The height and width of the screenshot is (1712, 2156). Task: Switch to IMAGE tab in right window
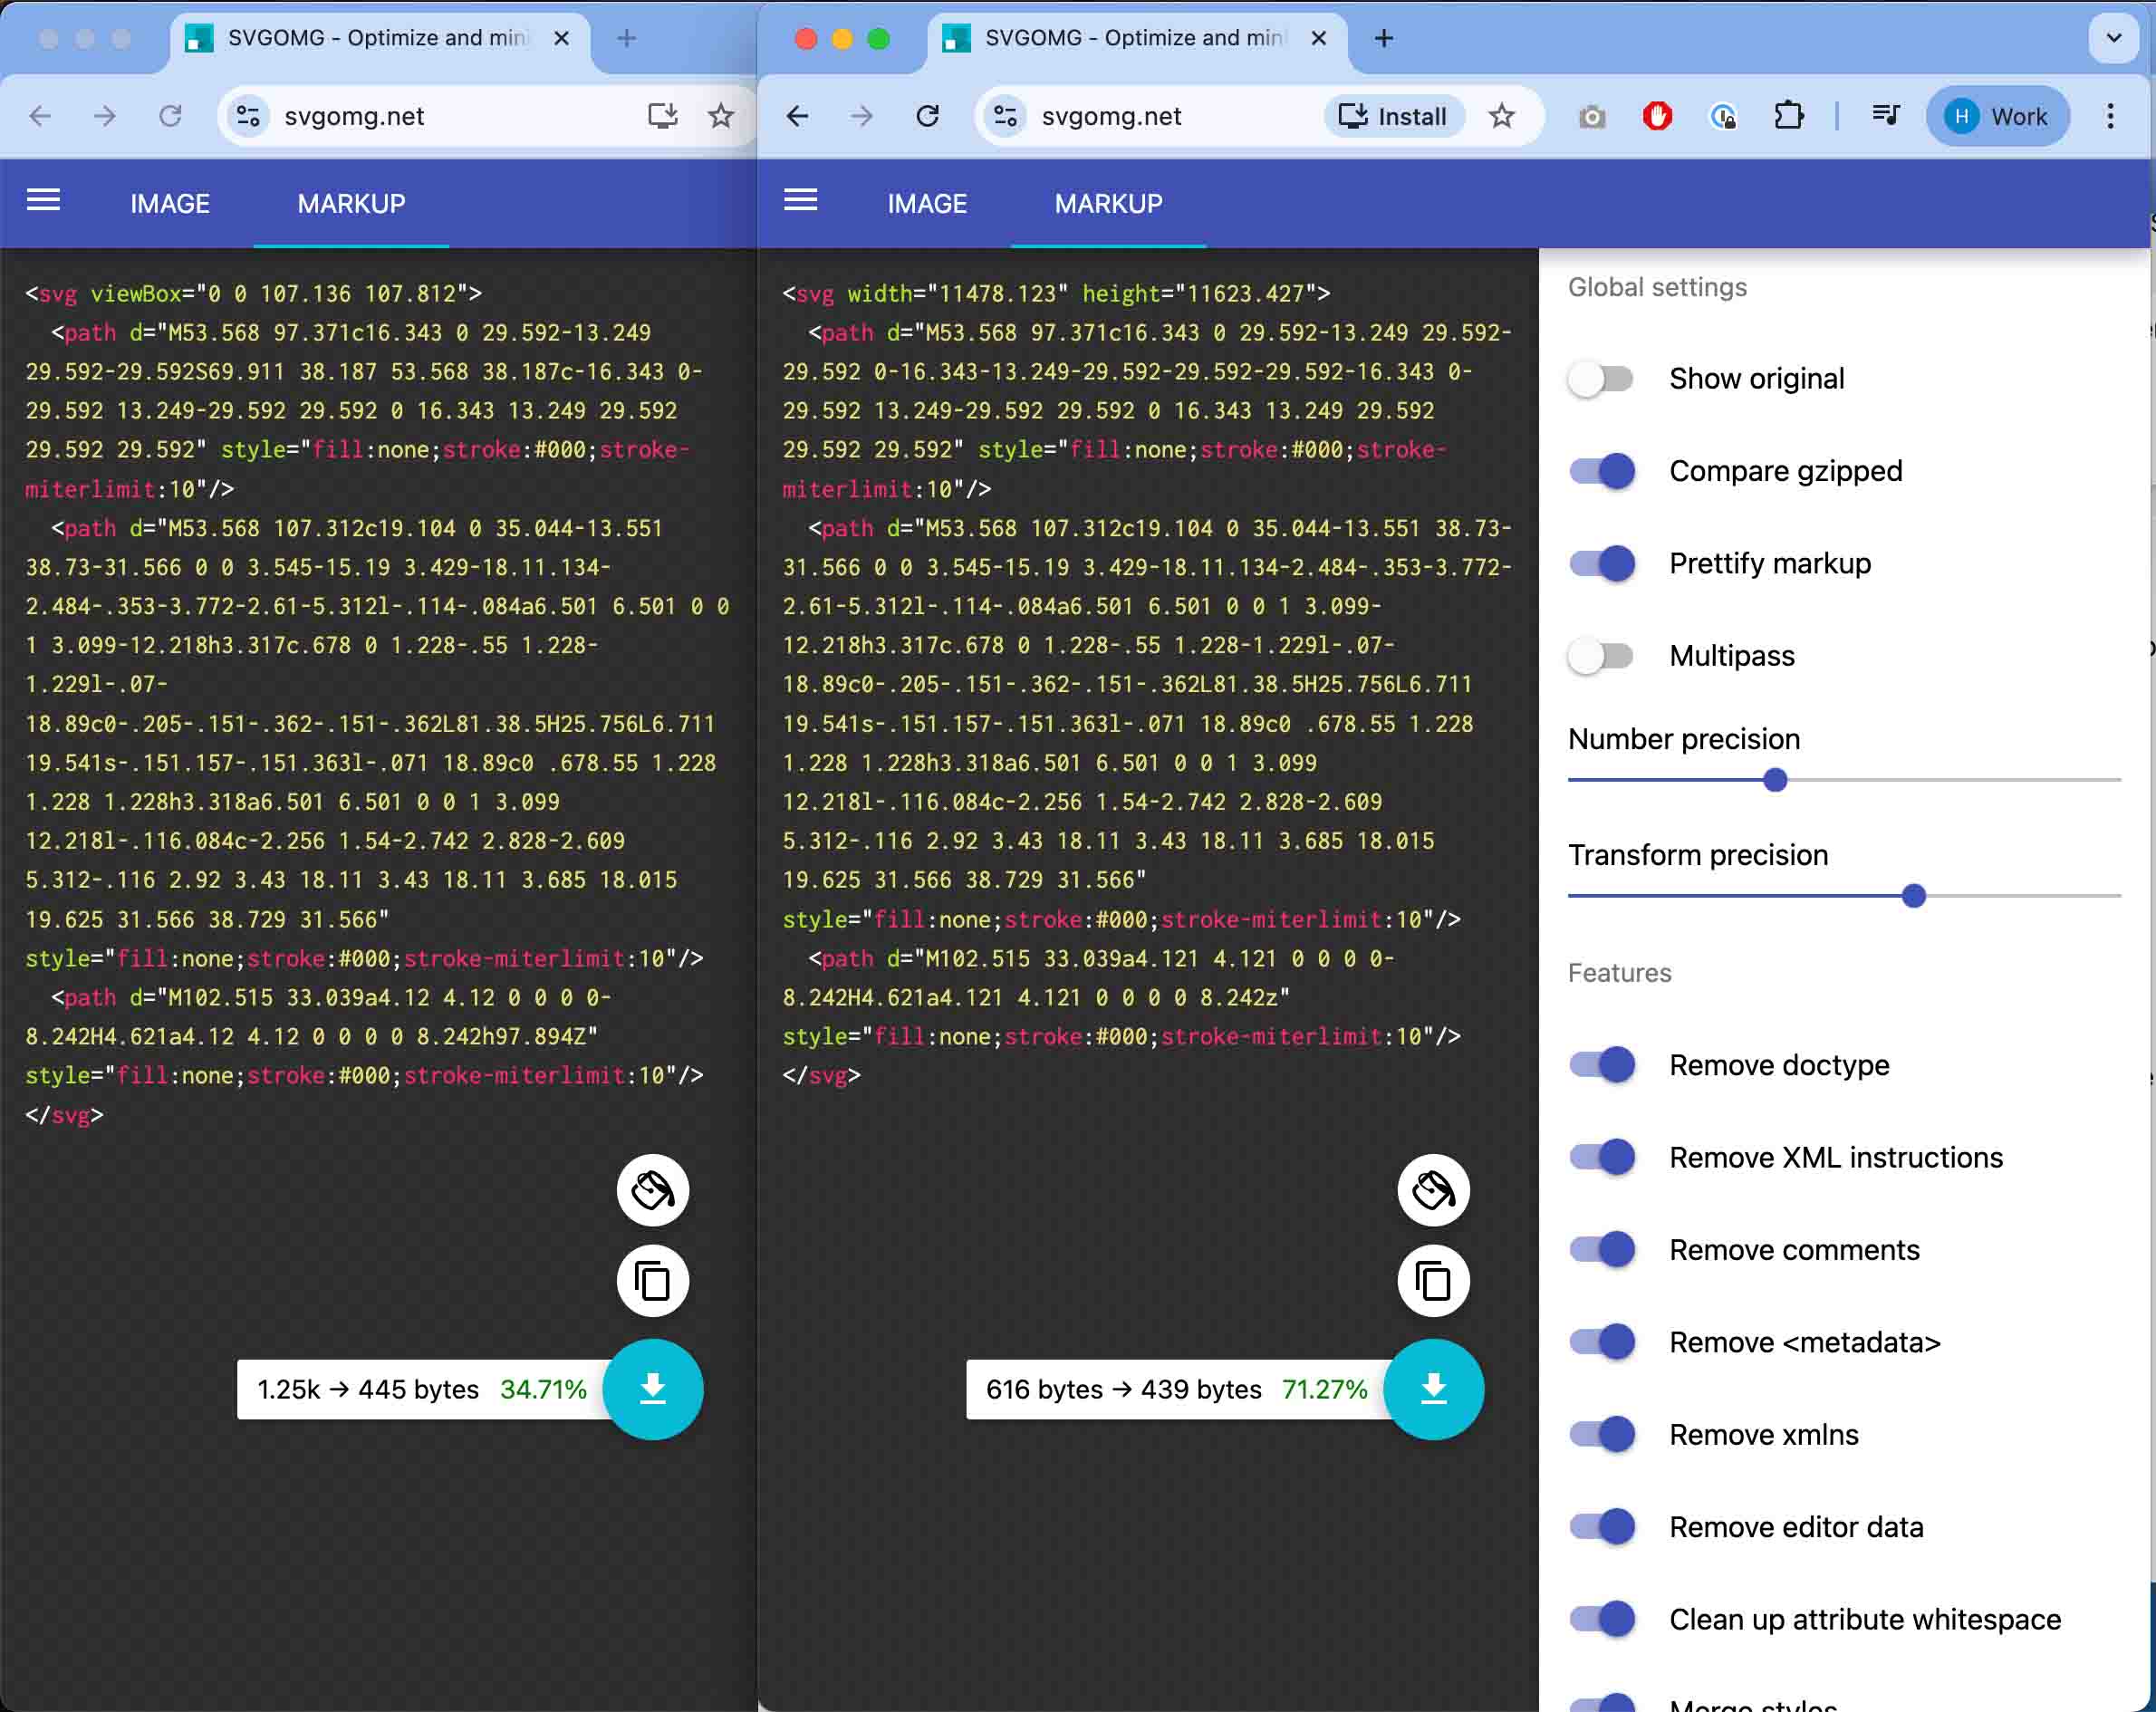[x=926, y=204]
